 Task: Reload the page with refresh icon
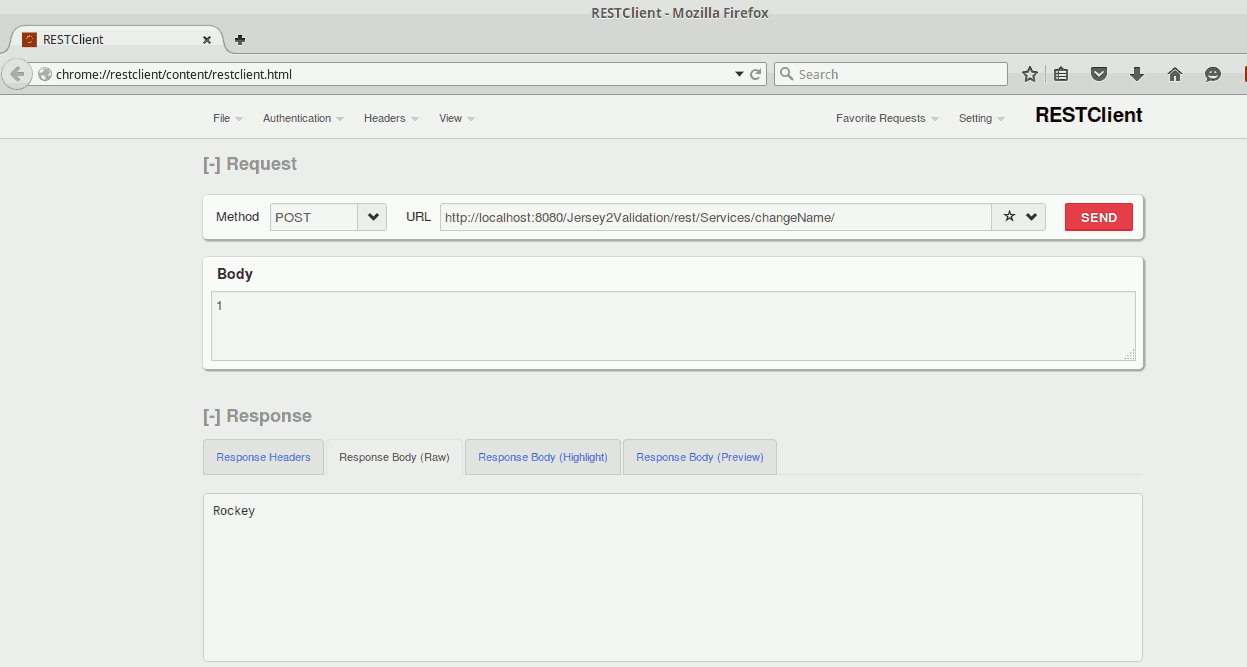[757, 74]
